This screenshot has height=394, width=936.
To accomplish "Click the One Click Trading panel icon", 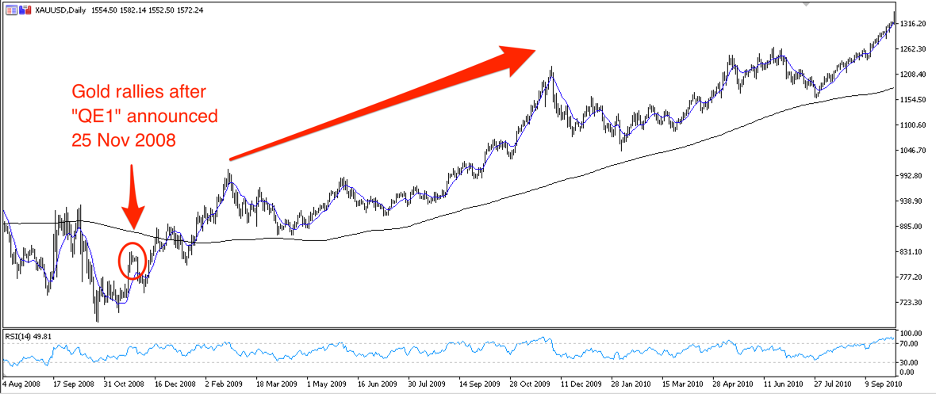I will pos(11,11).
